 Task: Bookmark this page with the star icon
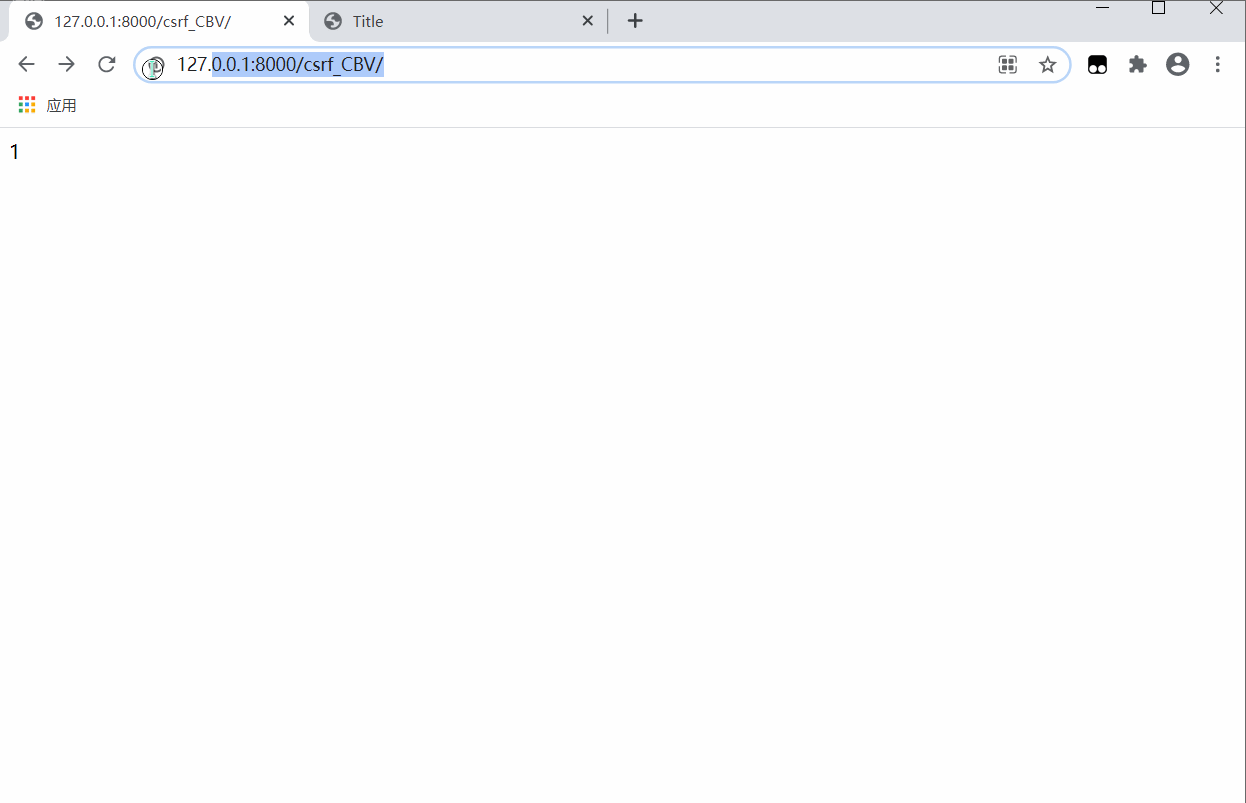point(1047,65)
